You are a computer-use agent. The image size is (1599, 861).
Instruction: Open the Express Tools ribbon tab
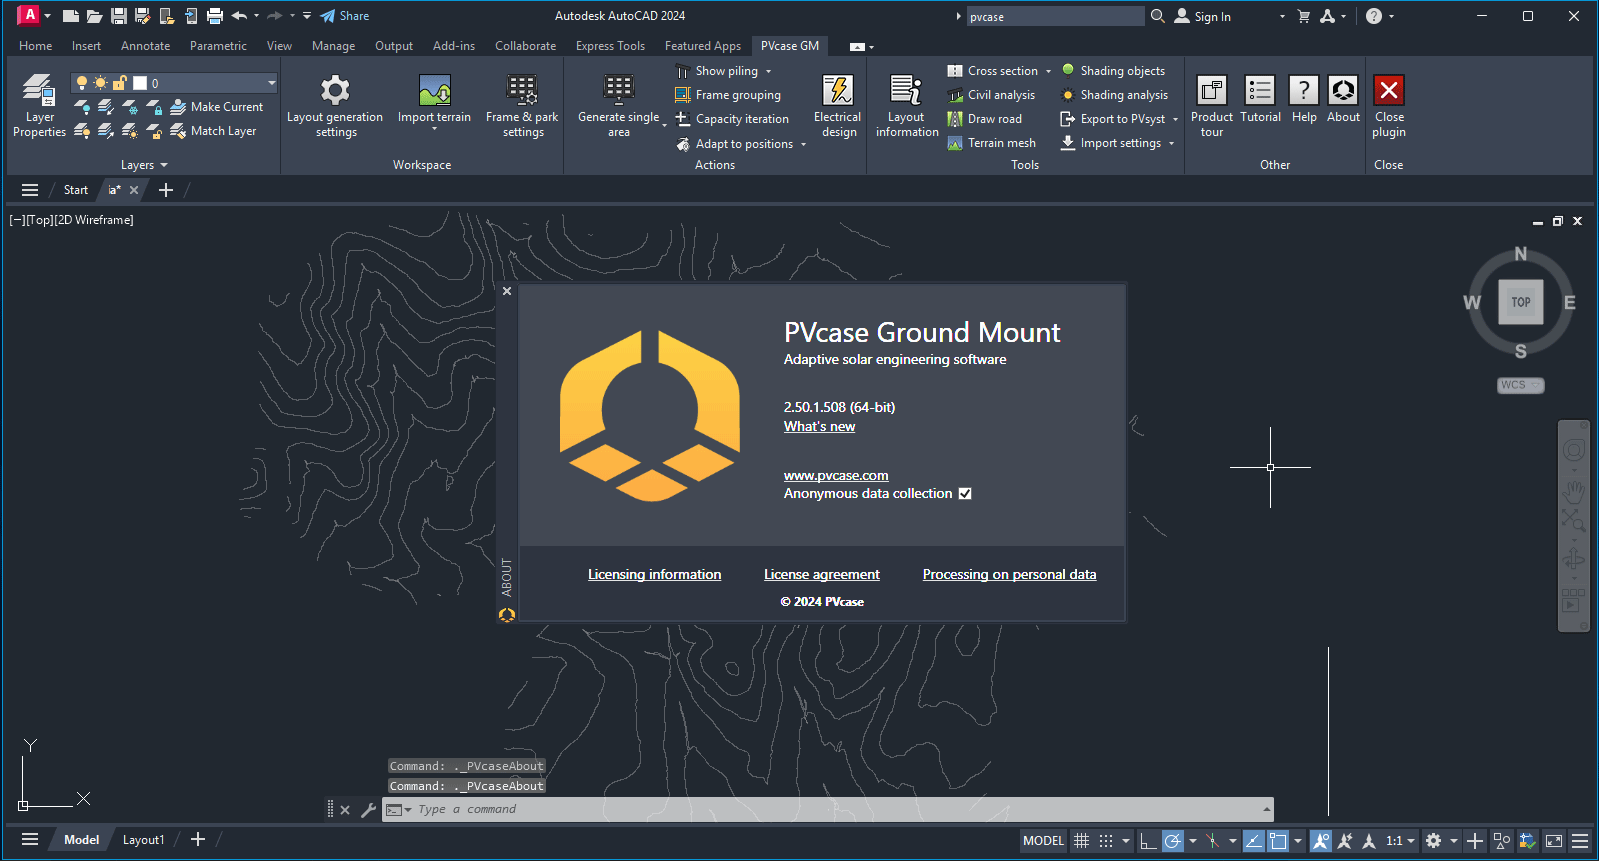(610, 46)
